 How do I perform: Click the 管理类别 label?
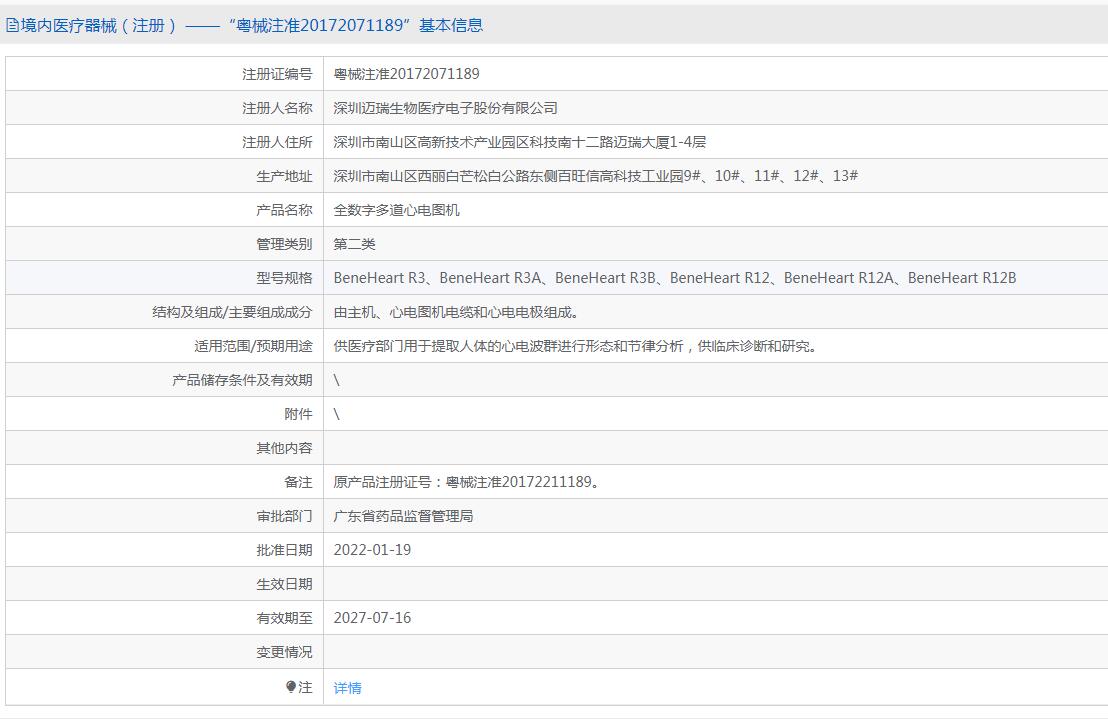[x=284, y=244]
